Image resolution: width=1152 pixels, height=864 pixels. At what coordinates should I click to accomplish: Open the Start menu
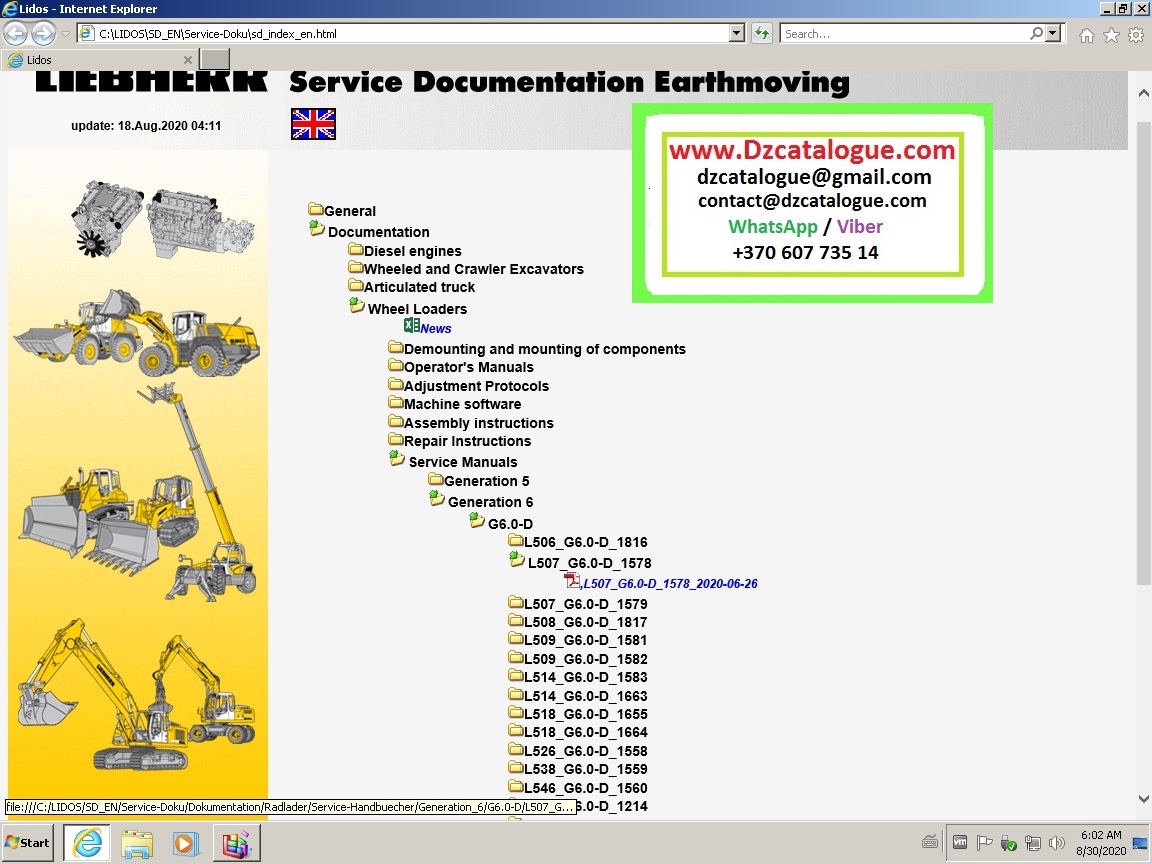(x=28, y=843)
